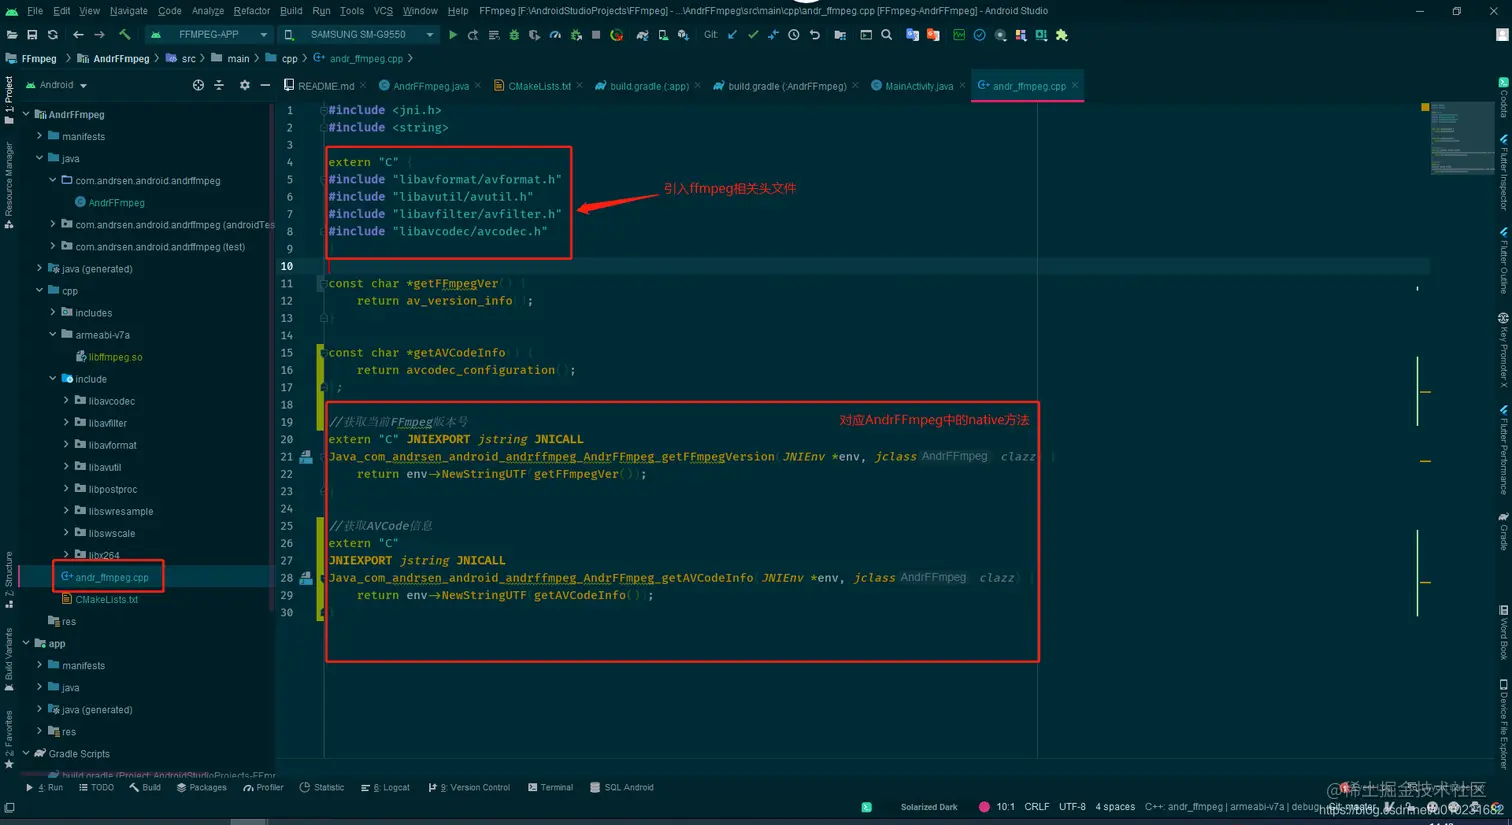
Task: Open Git history clock icon
Action: point(794,35)
